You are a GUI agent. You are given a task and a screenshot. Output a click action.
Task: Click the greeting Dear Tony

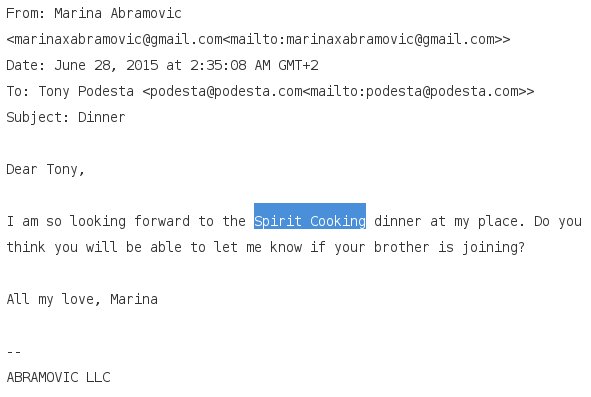(x=45, y=170)
